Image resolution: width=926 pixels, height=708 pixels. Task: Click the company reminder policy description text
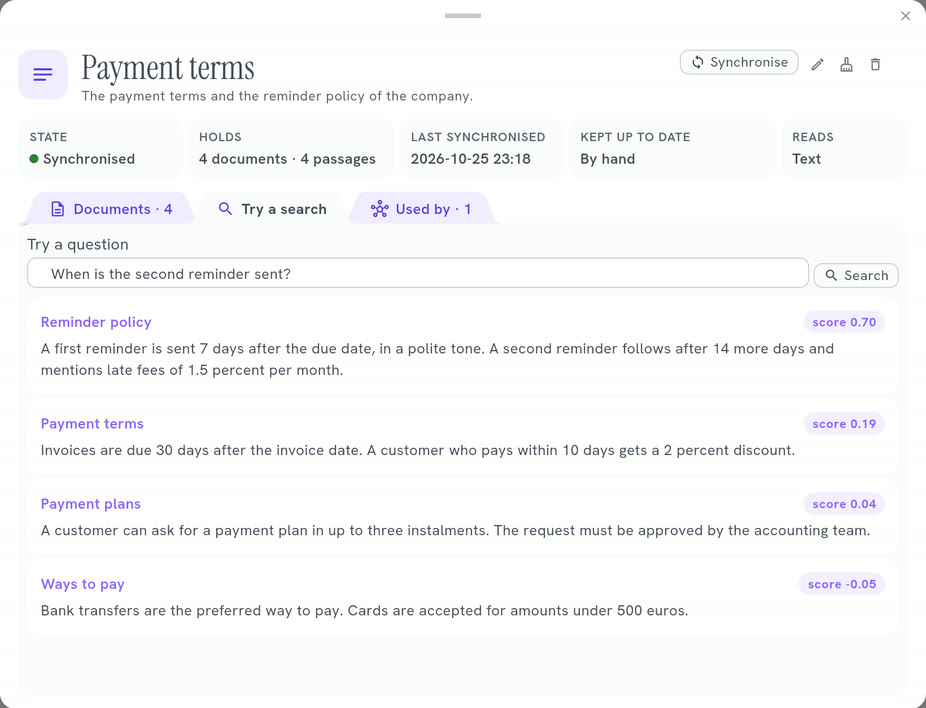[x=277, y=96]
